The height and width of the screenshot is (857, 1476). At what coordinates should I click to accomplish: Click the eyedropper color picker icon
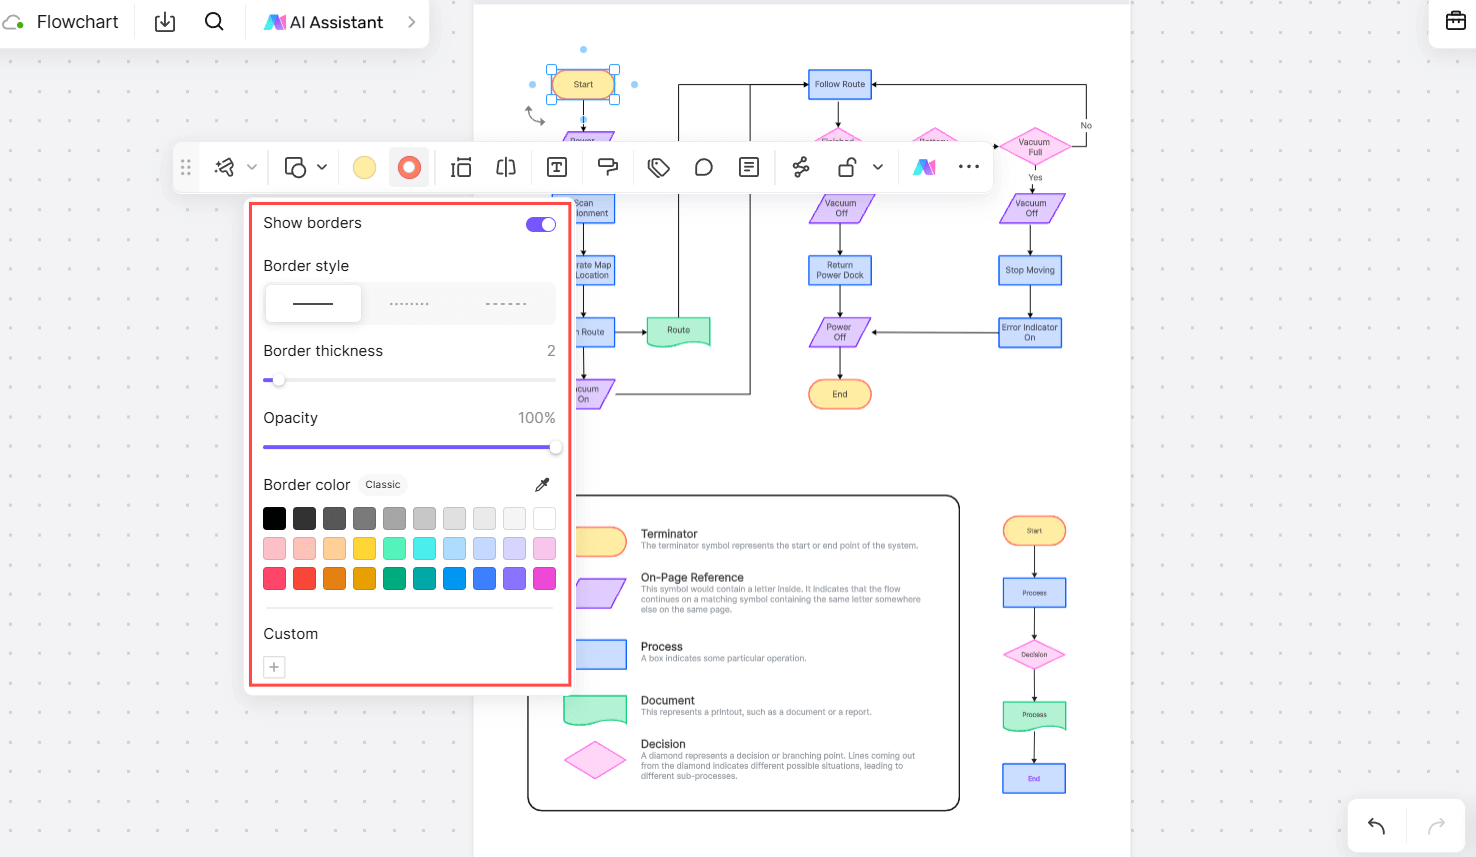click(543, 485)
